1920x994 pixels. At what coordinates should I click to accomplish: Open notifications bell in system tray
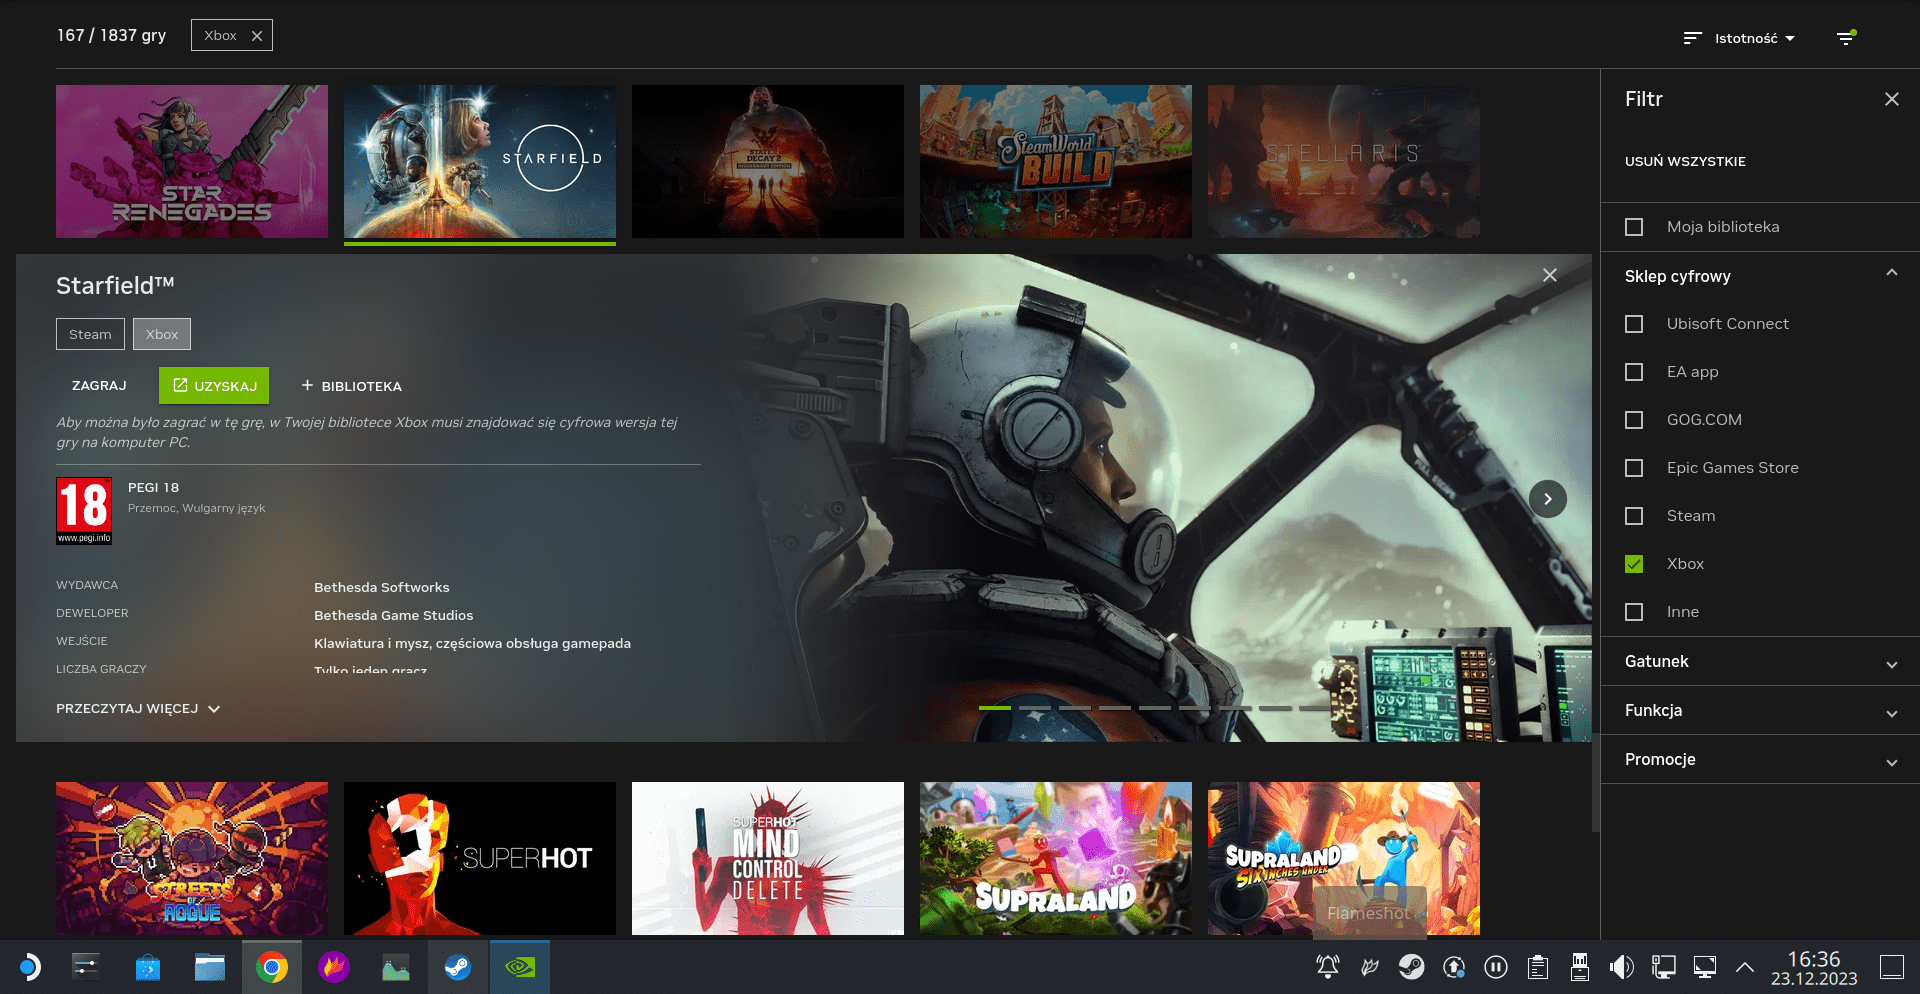(1328, 967)
